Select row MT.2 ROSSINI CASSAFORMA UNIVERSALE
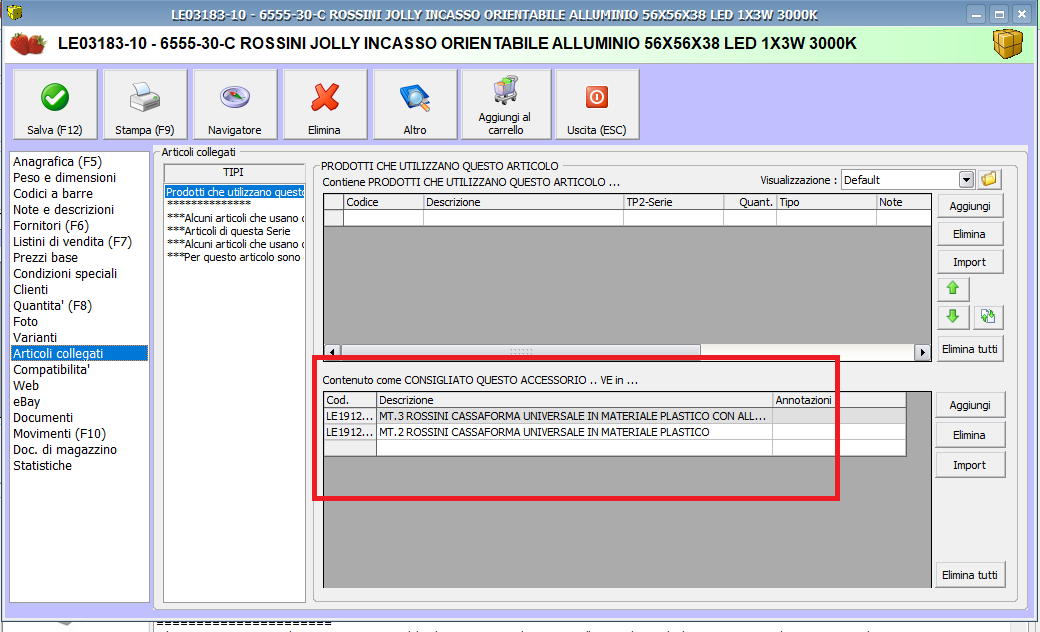The width and height of the screenshot is (1040, 632). click(x=615, y=432)
